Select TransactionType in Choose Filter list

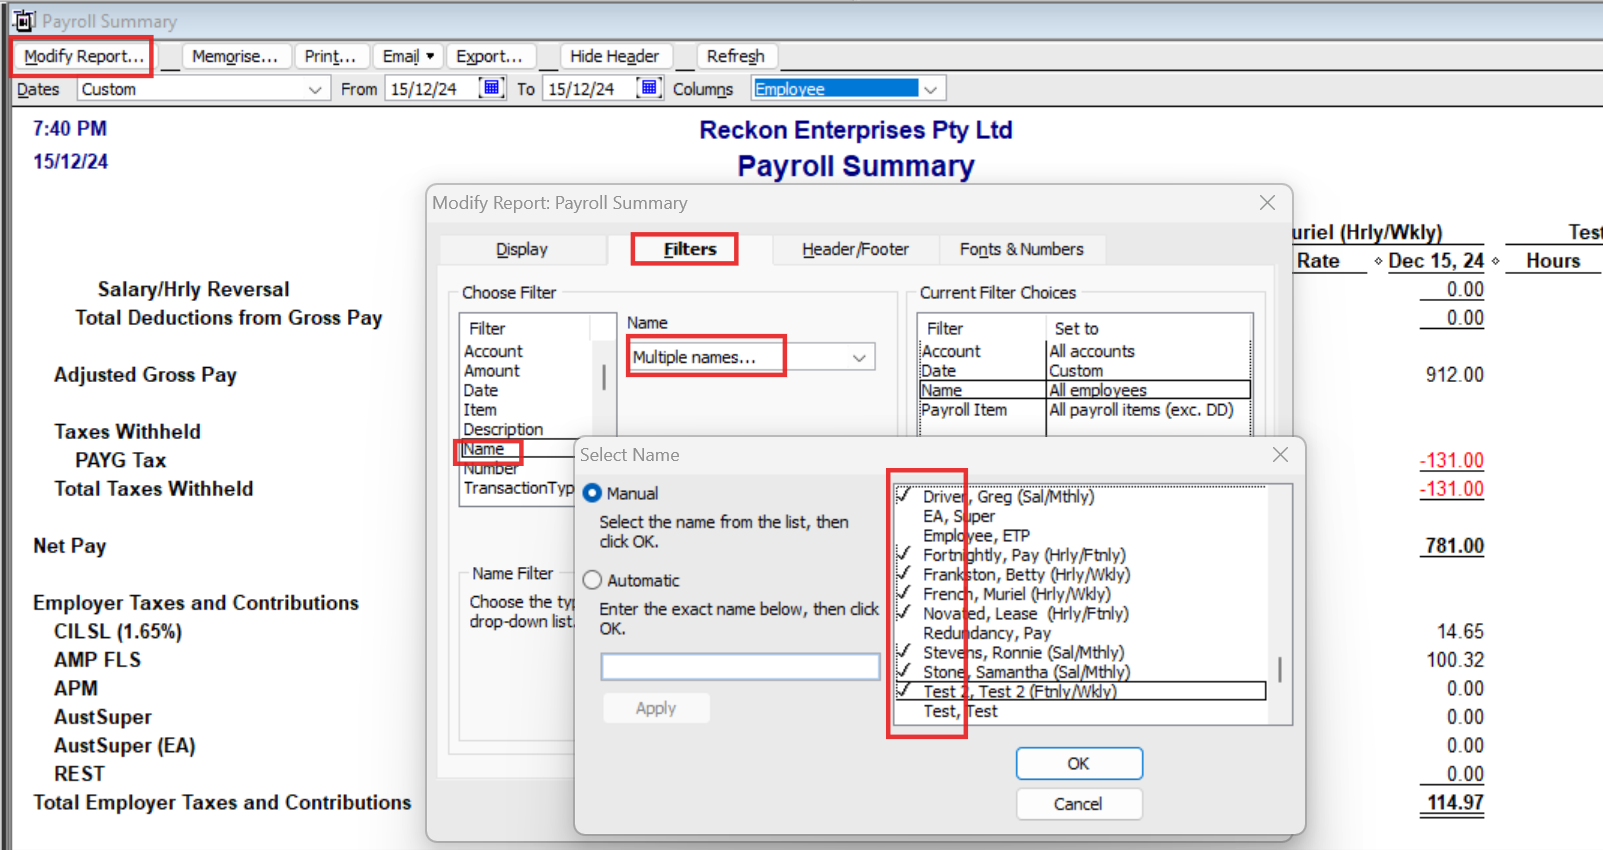518,488
